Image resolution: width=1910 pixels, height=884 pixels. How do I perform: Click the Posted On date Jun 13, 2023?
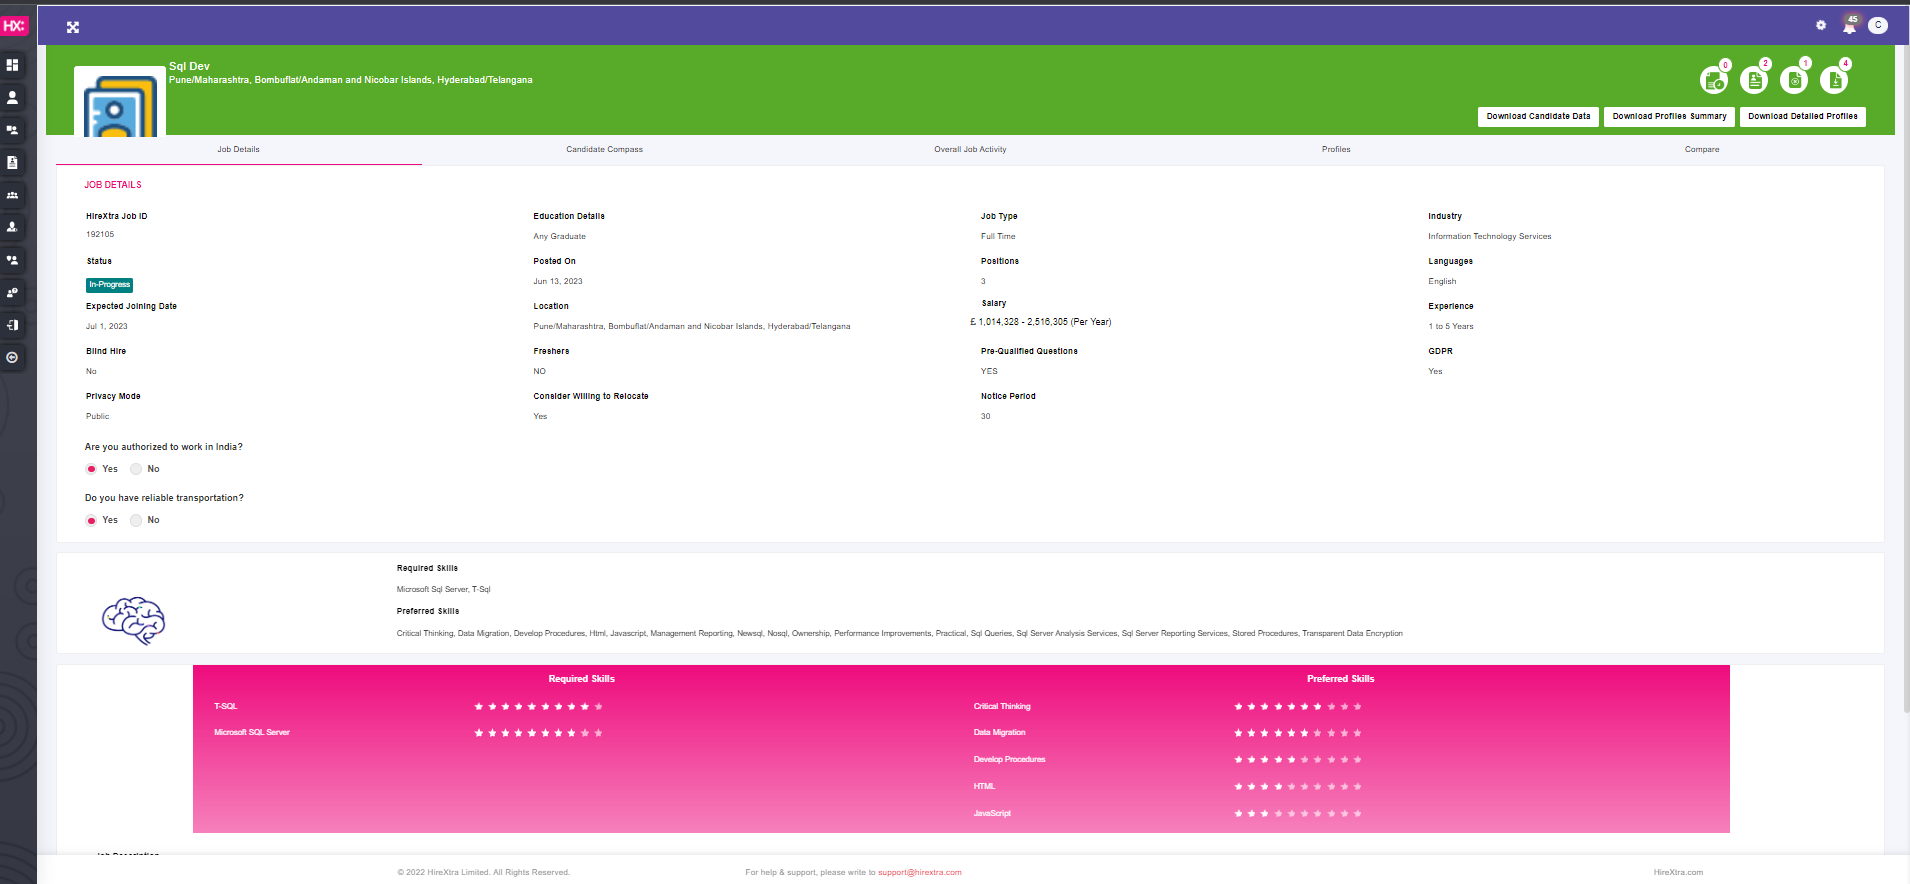tap(558, 282)
